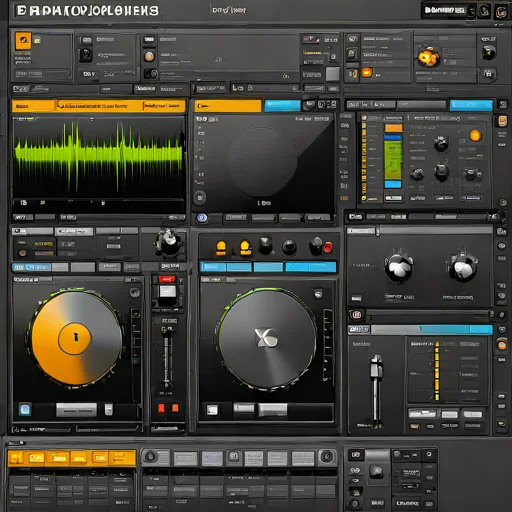Click the second yellow button in the center knob row
The image size is (512, 512).
coord(245,248)
